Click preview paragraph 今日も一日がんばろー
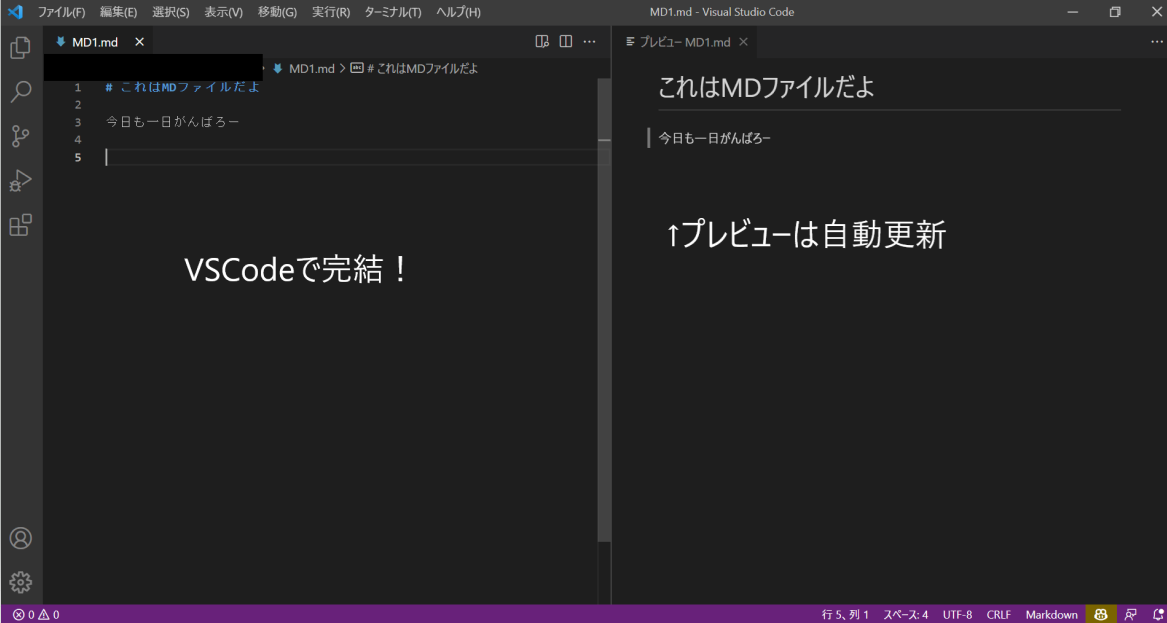 (714, 138)
